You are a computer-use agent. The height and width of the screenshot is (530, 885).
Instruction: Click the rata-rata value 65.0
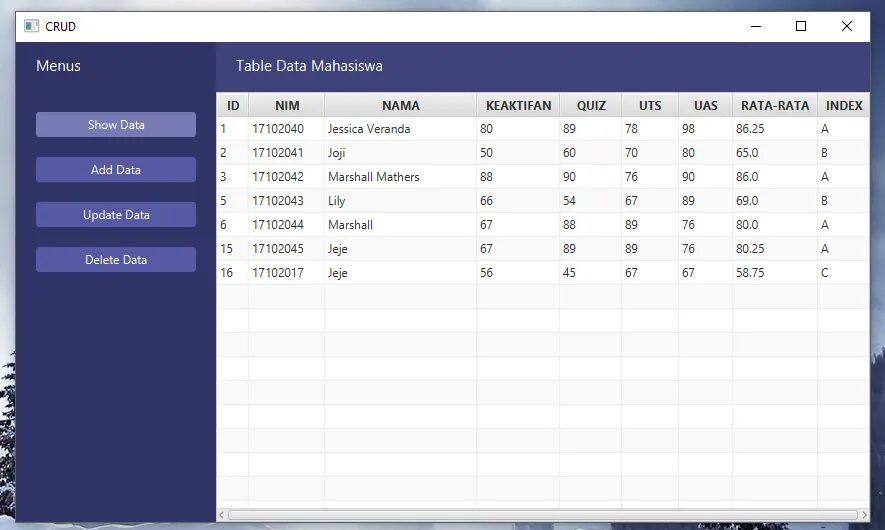pos(775,153)
